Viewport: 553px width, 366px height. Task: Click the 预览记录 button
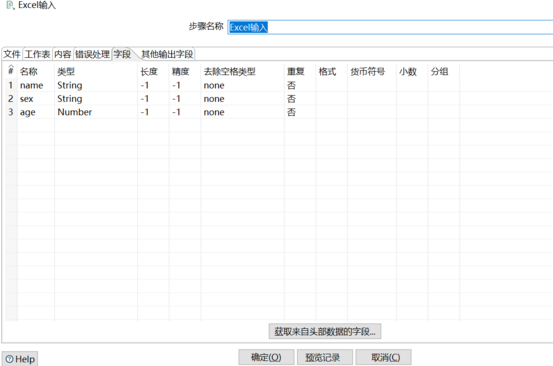tap(325, 357)
